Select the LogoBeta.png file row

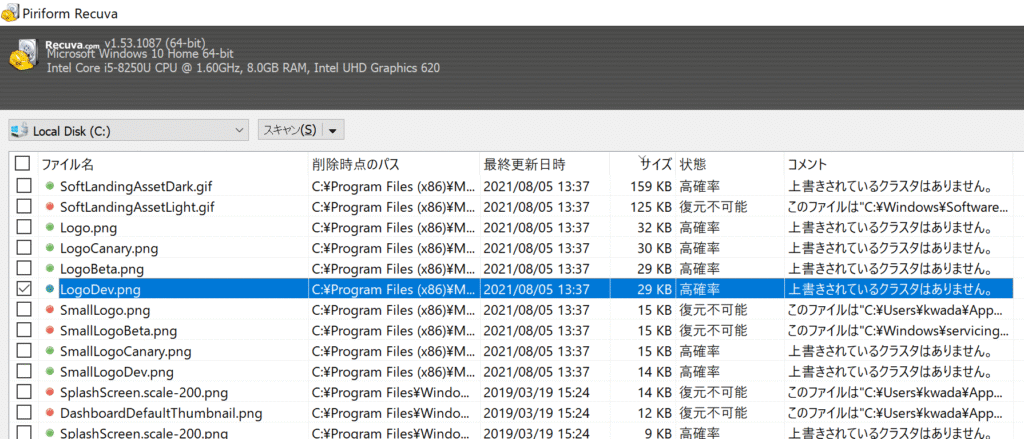point(101,269)
